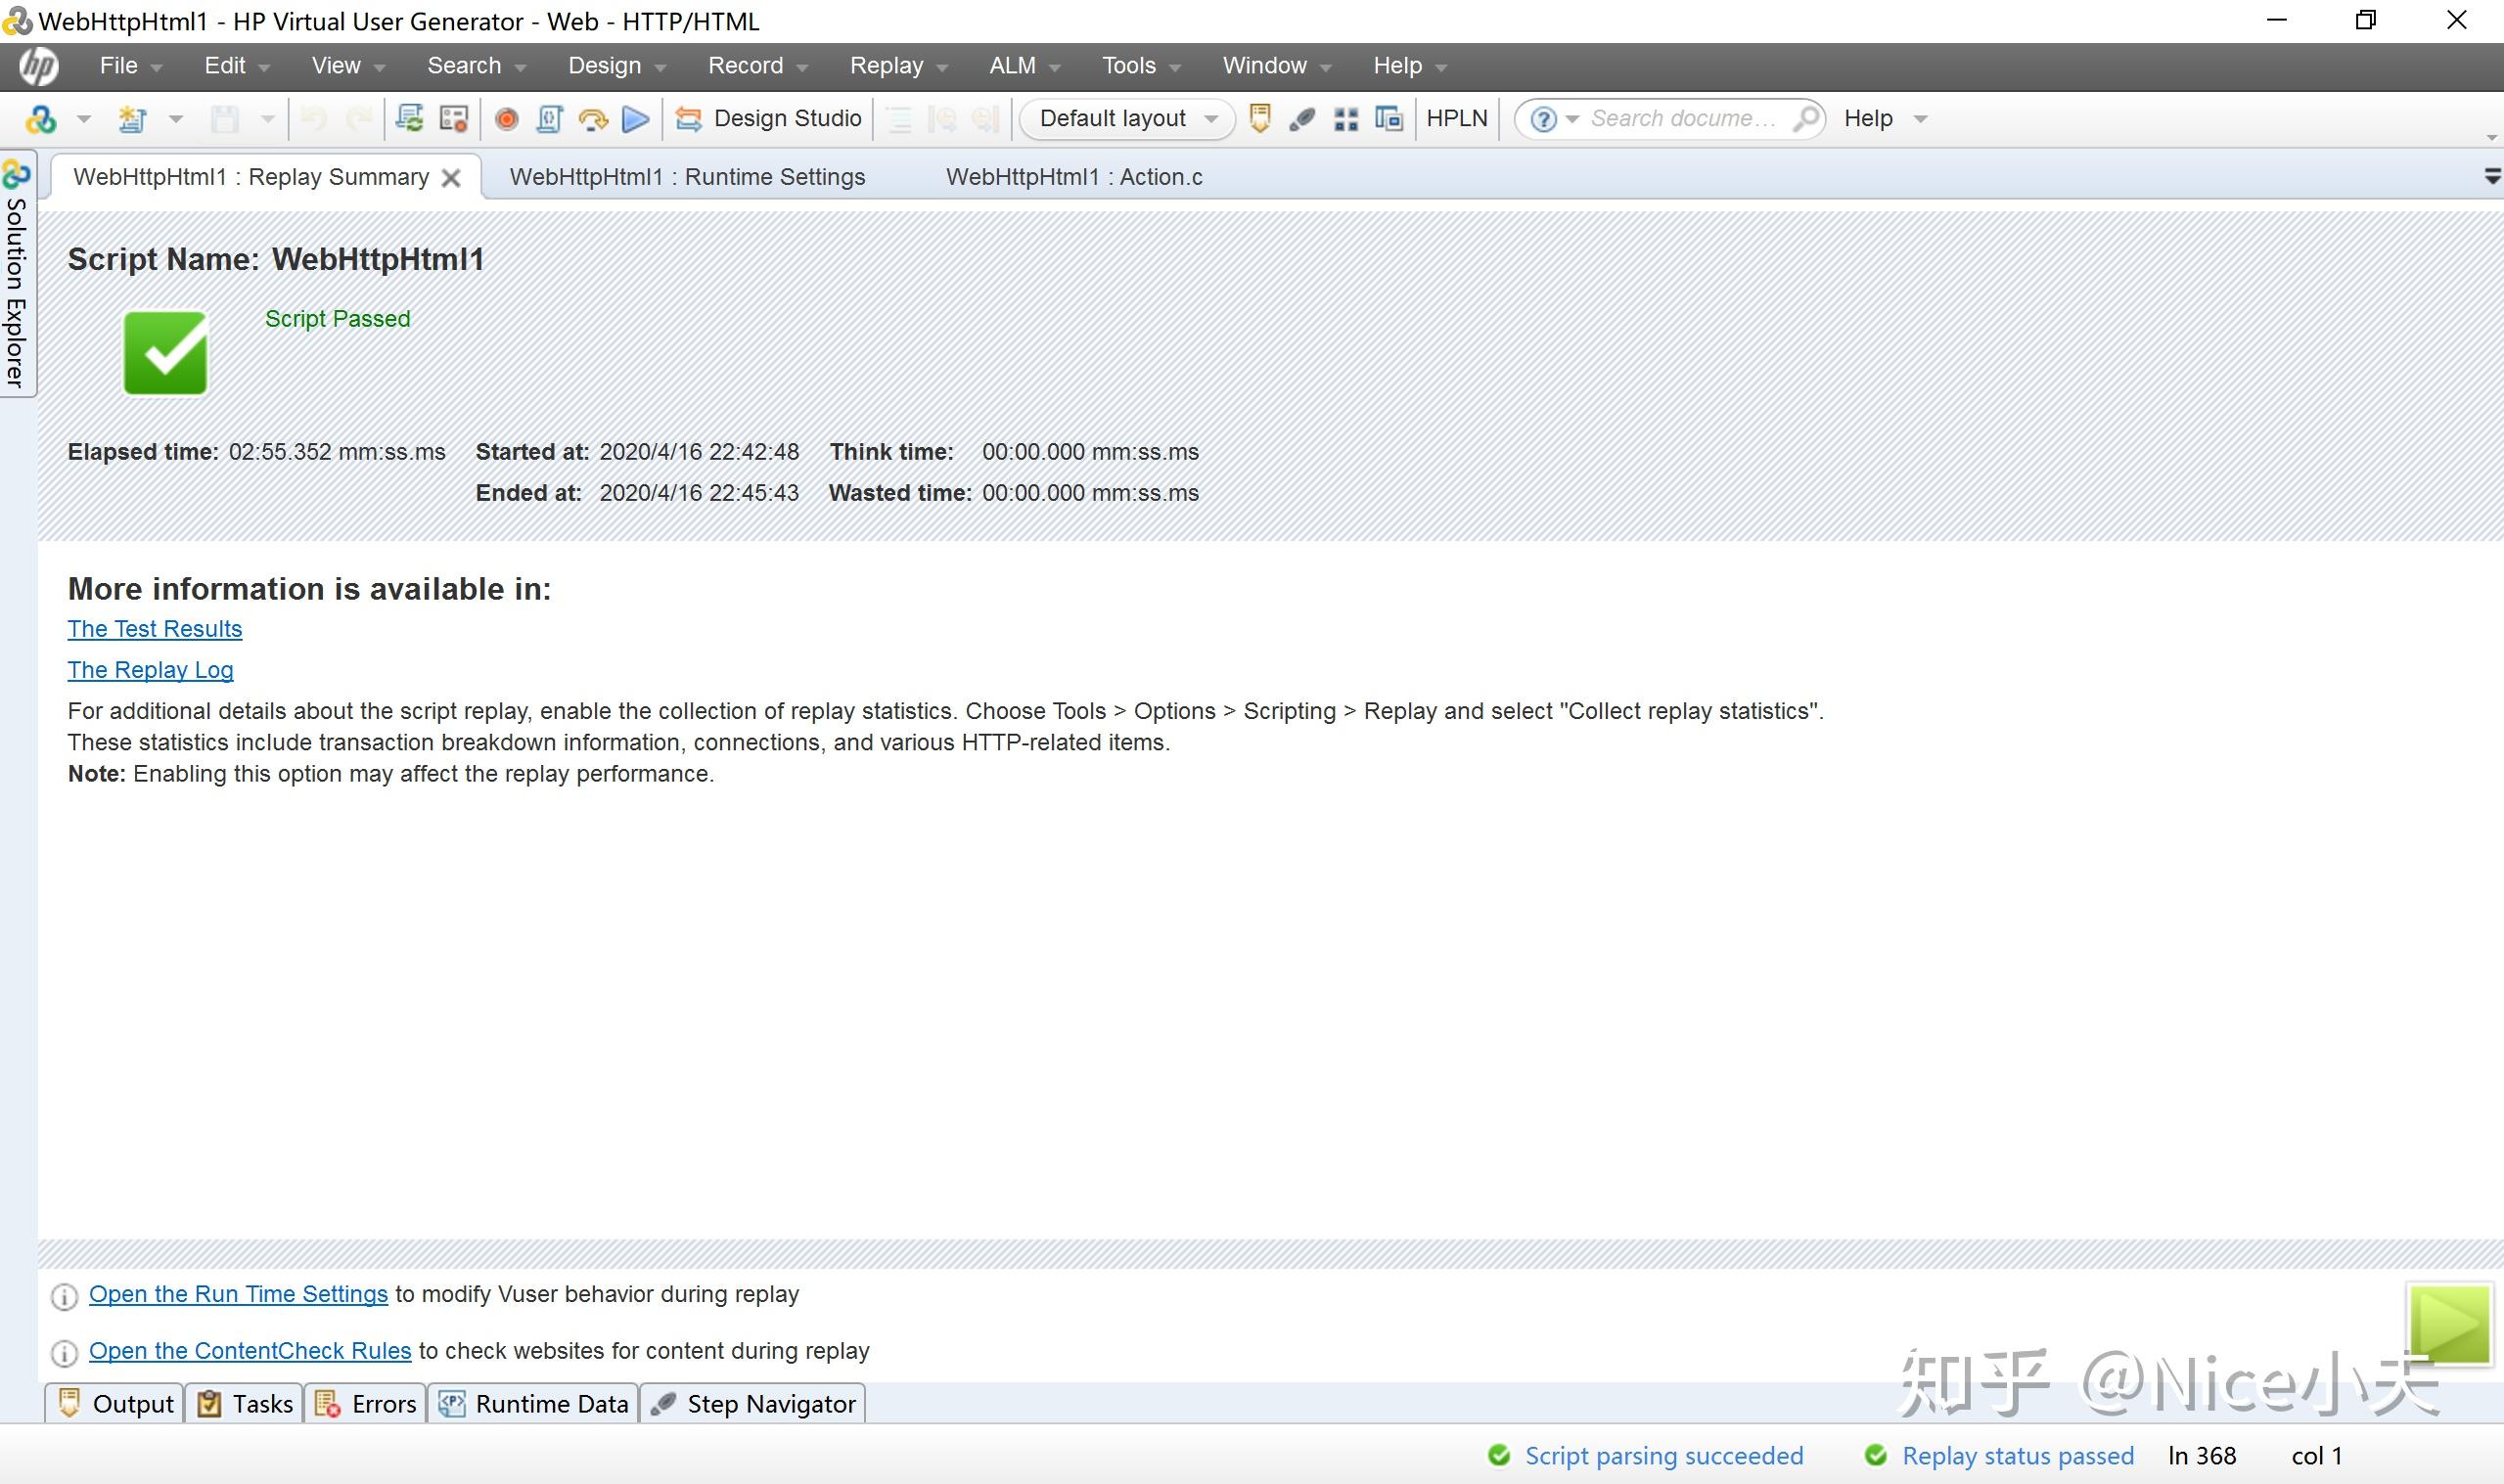Click the Run step by step icon
The image size is (2504, 1484).
click(x=593, y=119)
